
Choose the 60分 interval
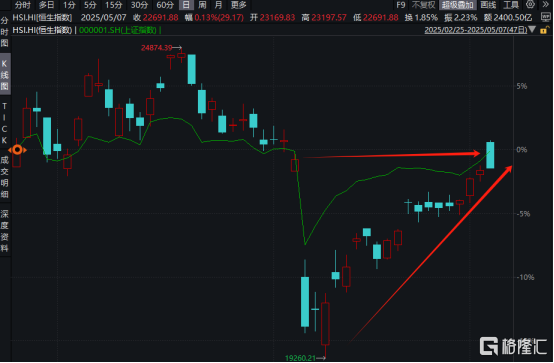(x=165, y=5)
